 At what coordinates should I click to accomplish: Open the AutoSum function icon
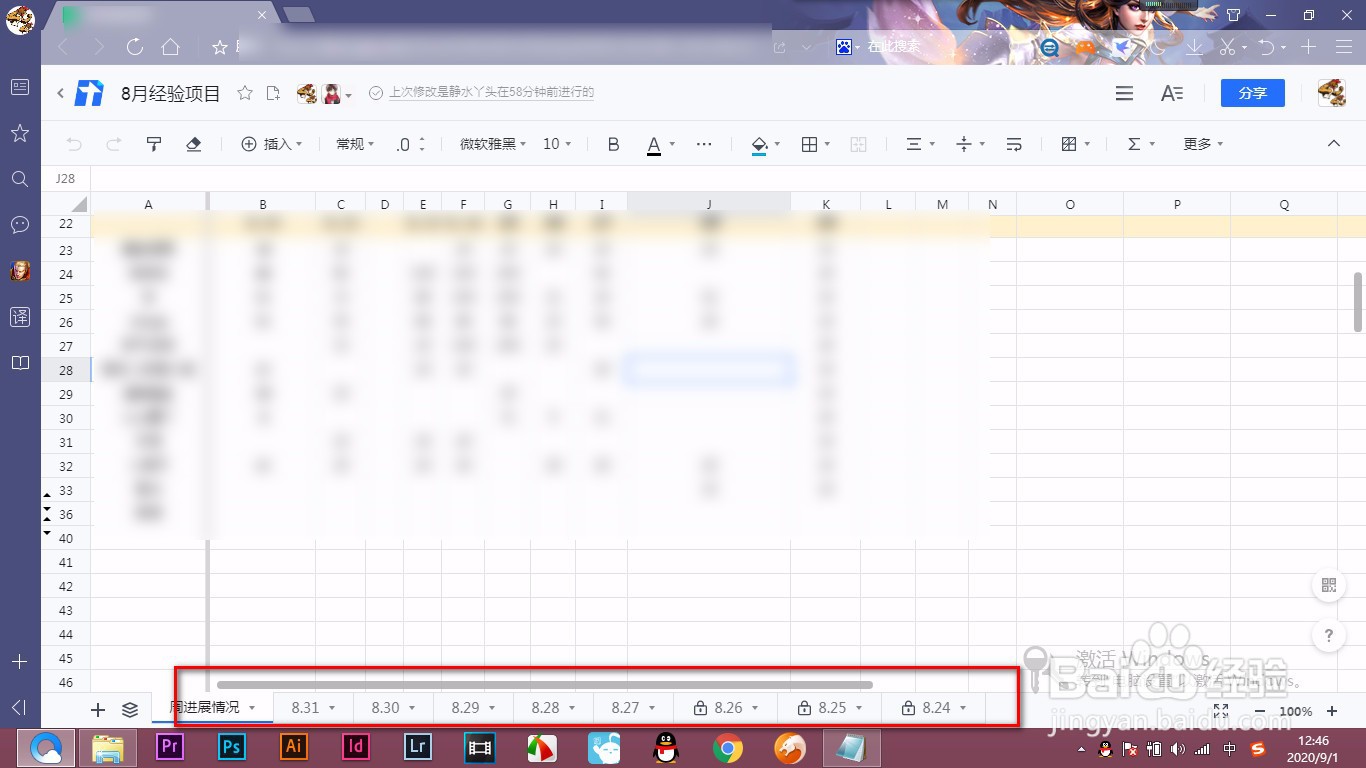[x=1136, y=143]
